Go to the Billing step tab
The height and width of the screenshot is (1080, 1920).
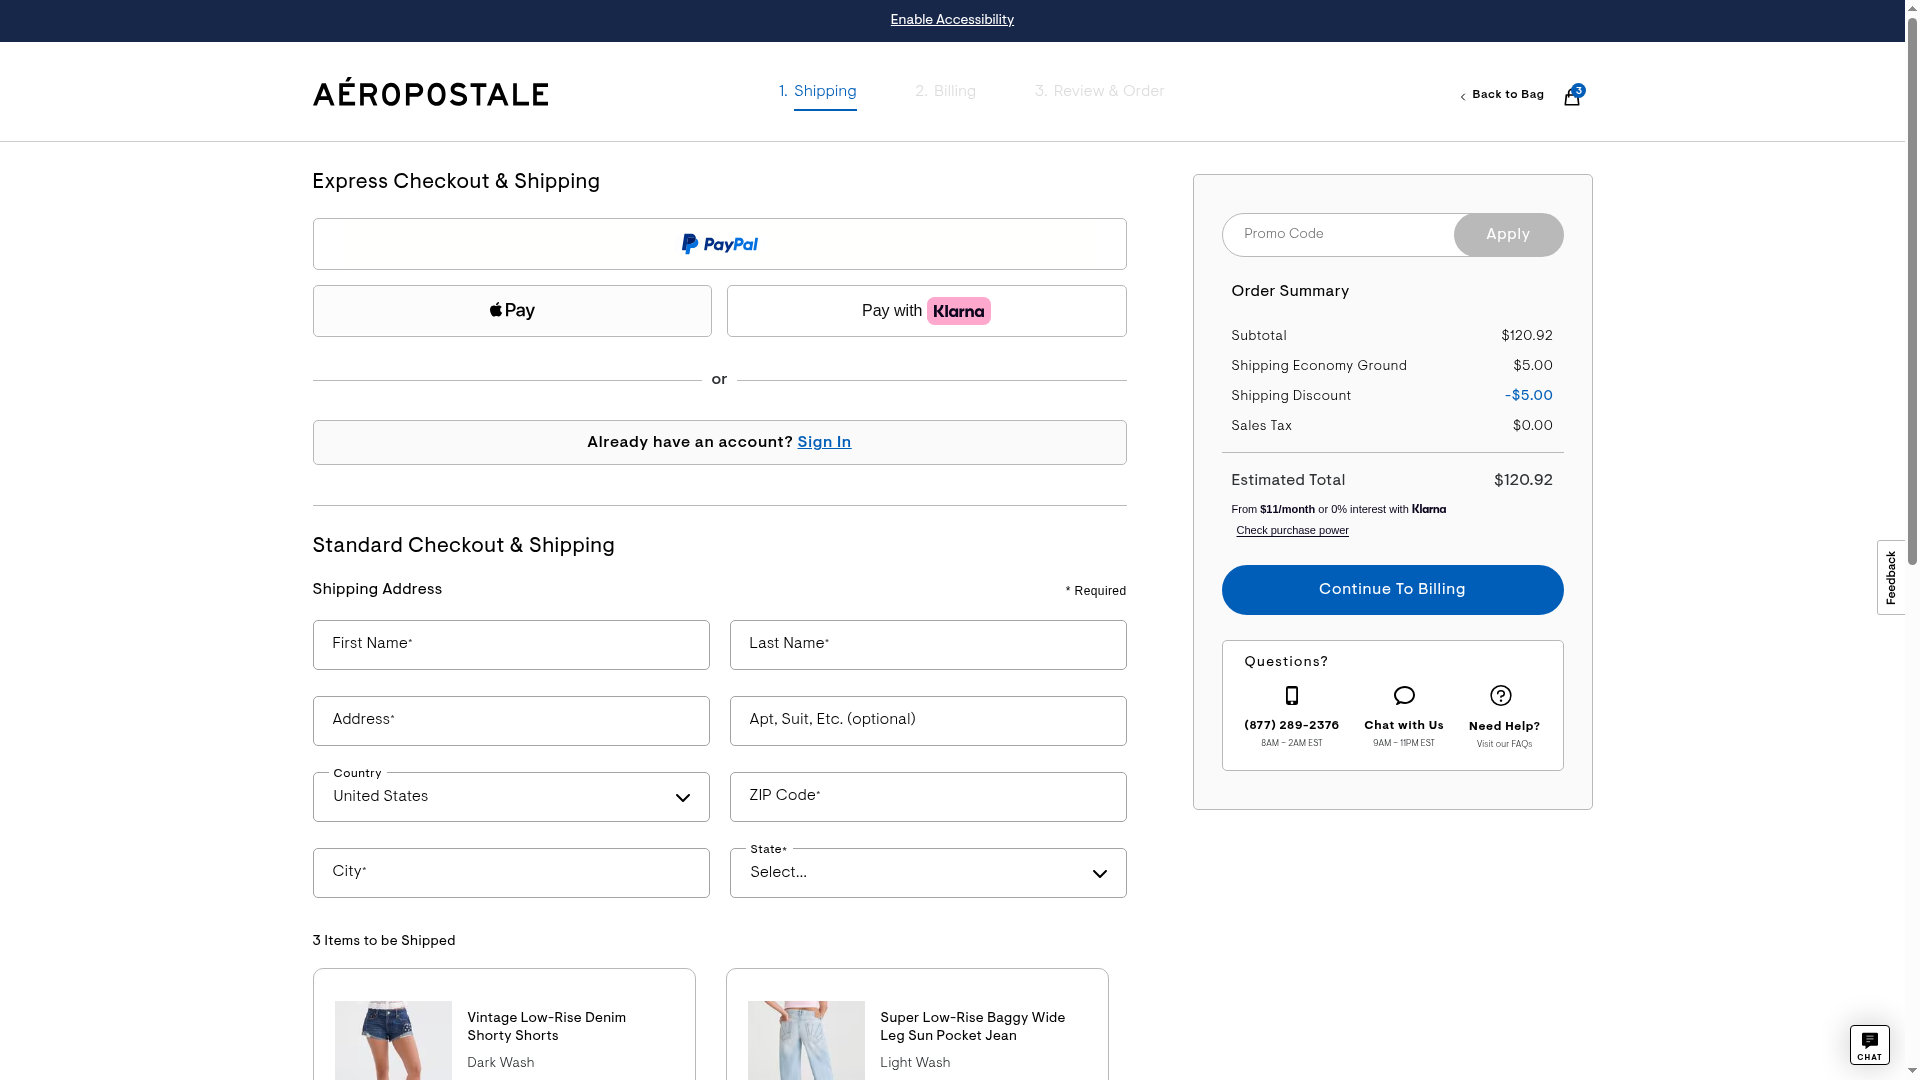click(x=946, y=92)
